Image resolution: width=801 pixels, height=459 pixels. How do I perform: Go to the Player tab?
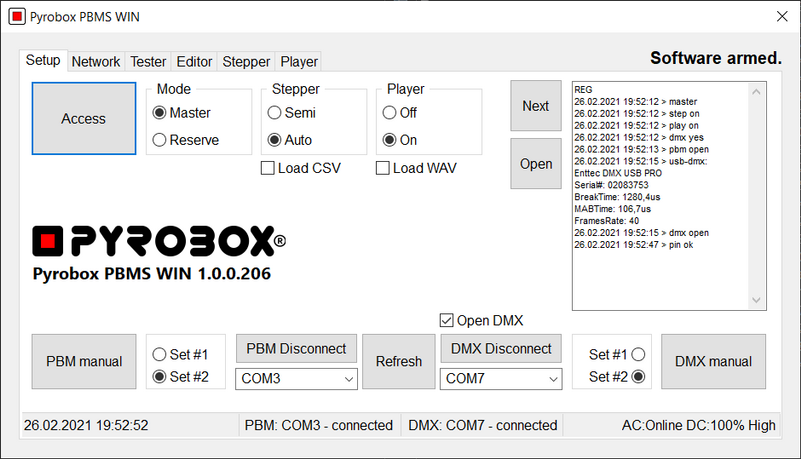299,62
